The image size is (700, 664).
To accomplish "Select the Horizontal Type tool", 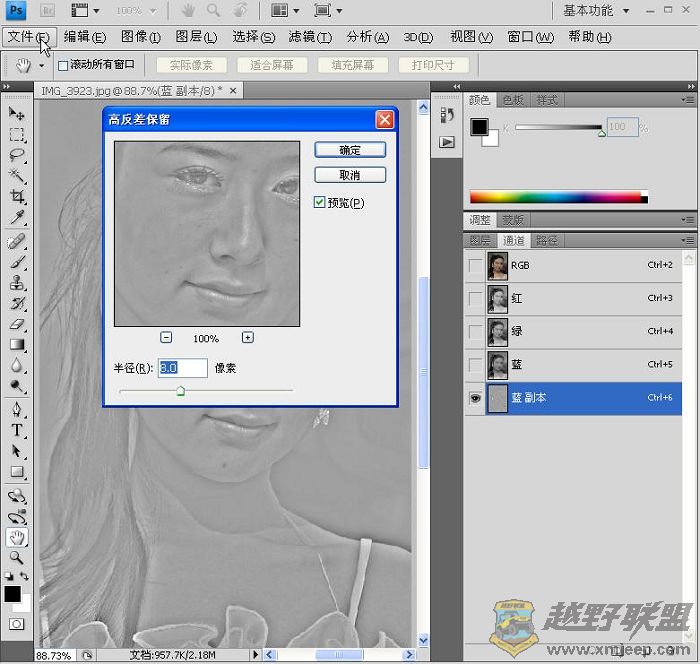I will pos(17,430).
